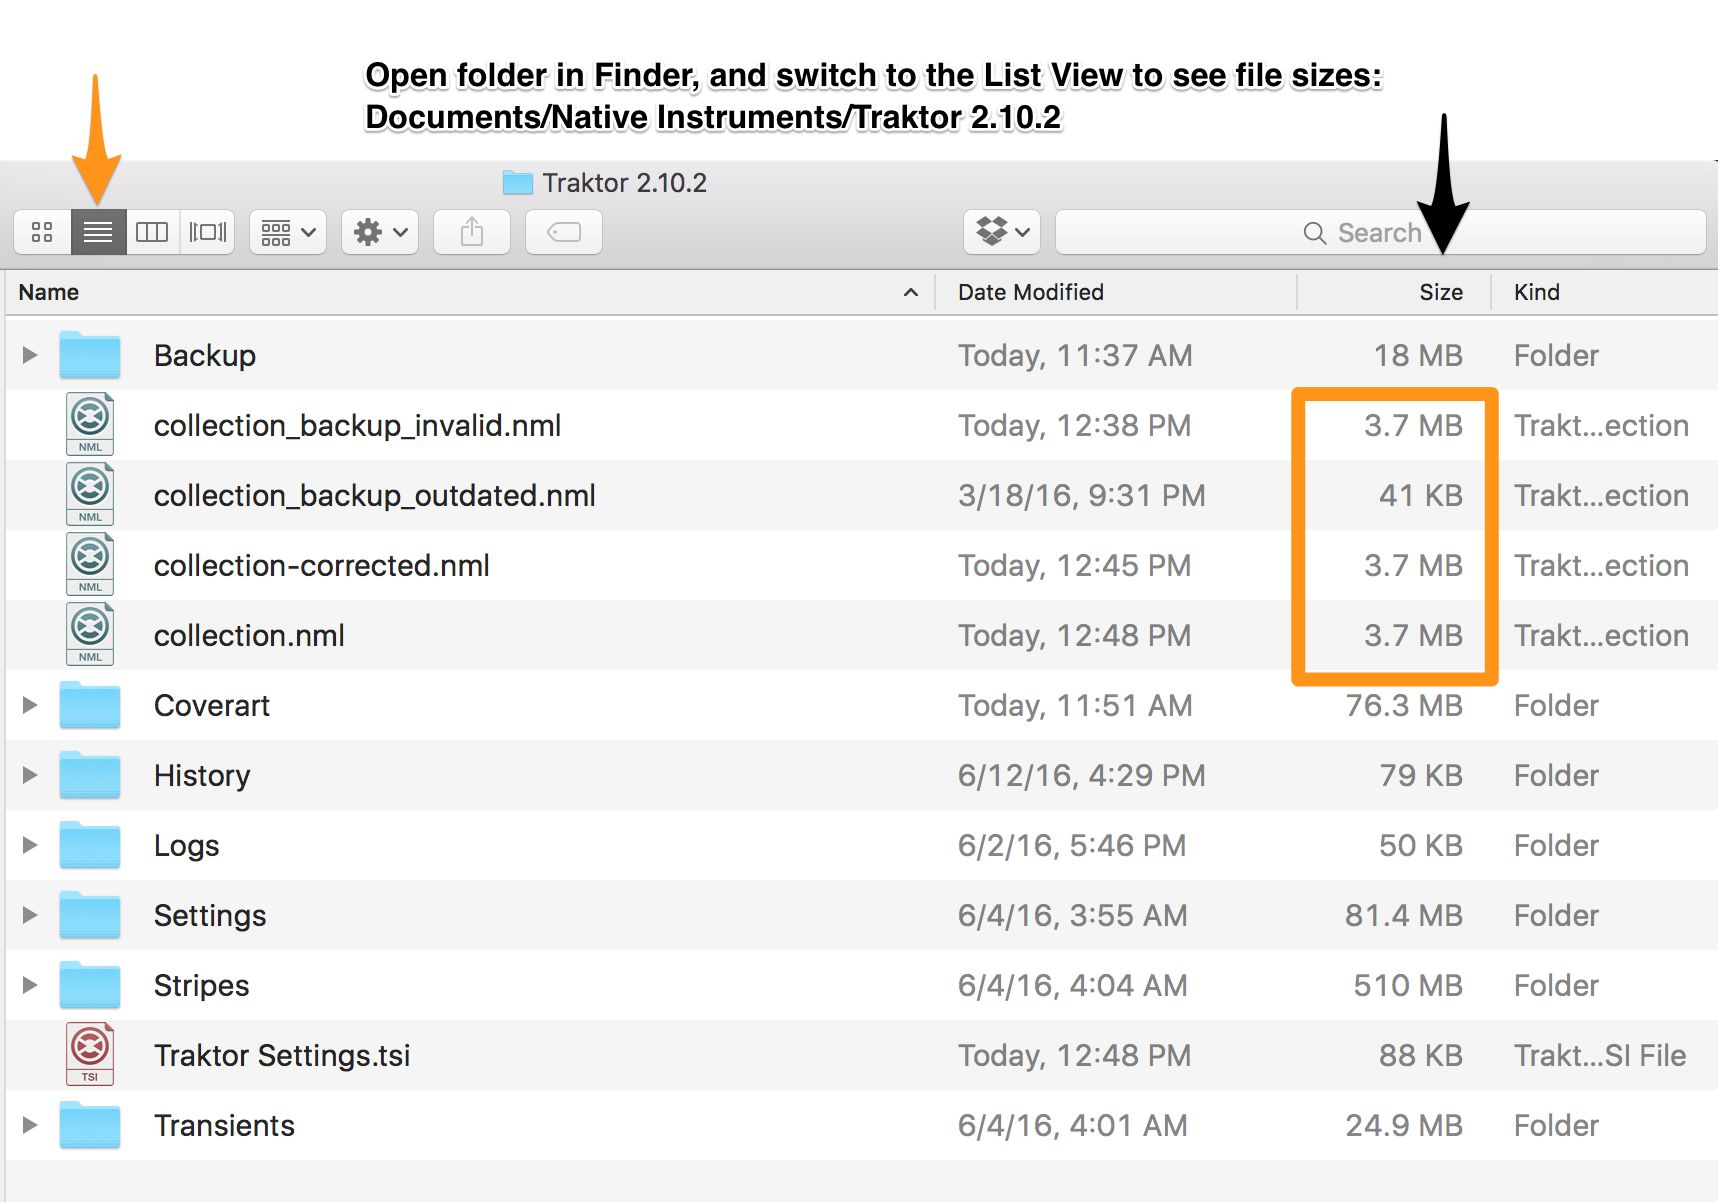The height and width of the screenshot is (1202, 1718).
Task: Select the collection.nml file icon
Action: click(x=90, y=635)
